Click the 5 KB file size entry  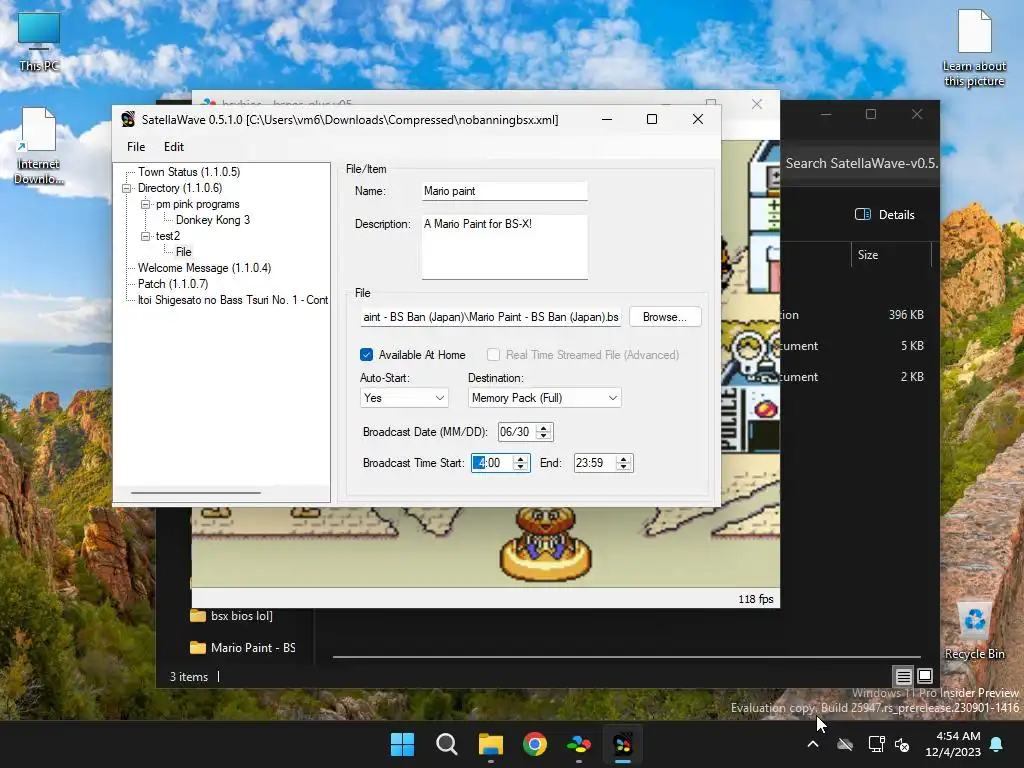(x=912, y=346)
